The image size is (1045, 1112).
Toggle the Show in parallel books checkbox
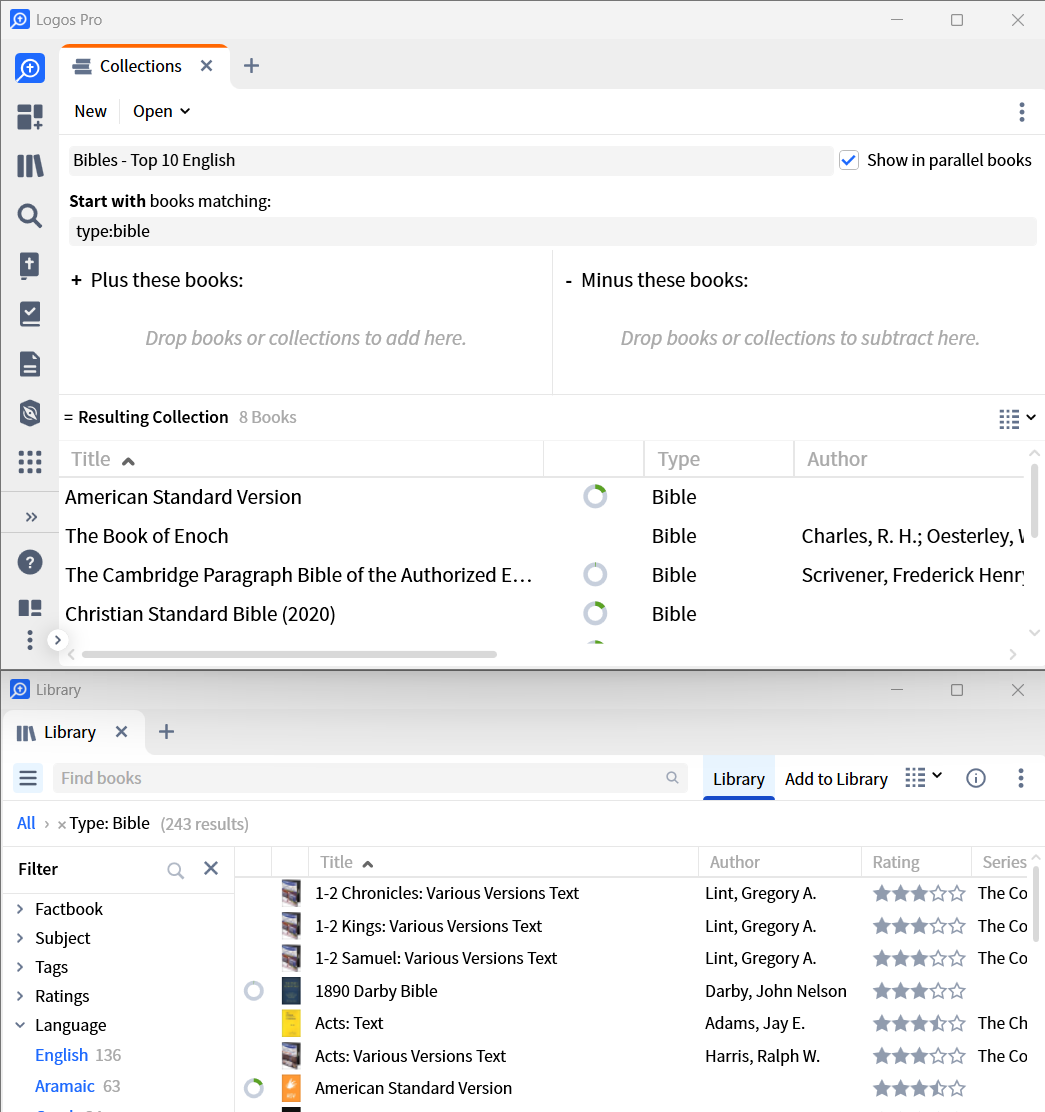[849, 159]
